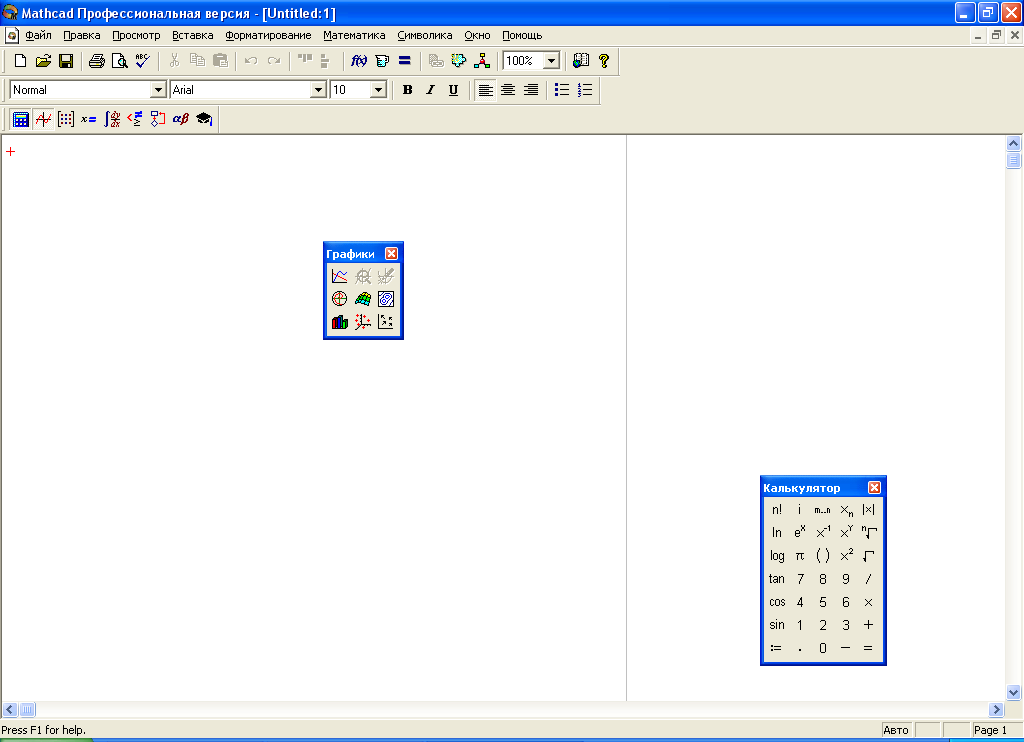
Task: Open Help with the question mark icon
Action: point(604,61)
